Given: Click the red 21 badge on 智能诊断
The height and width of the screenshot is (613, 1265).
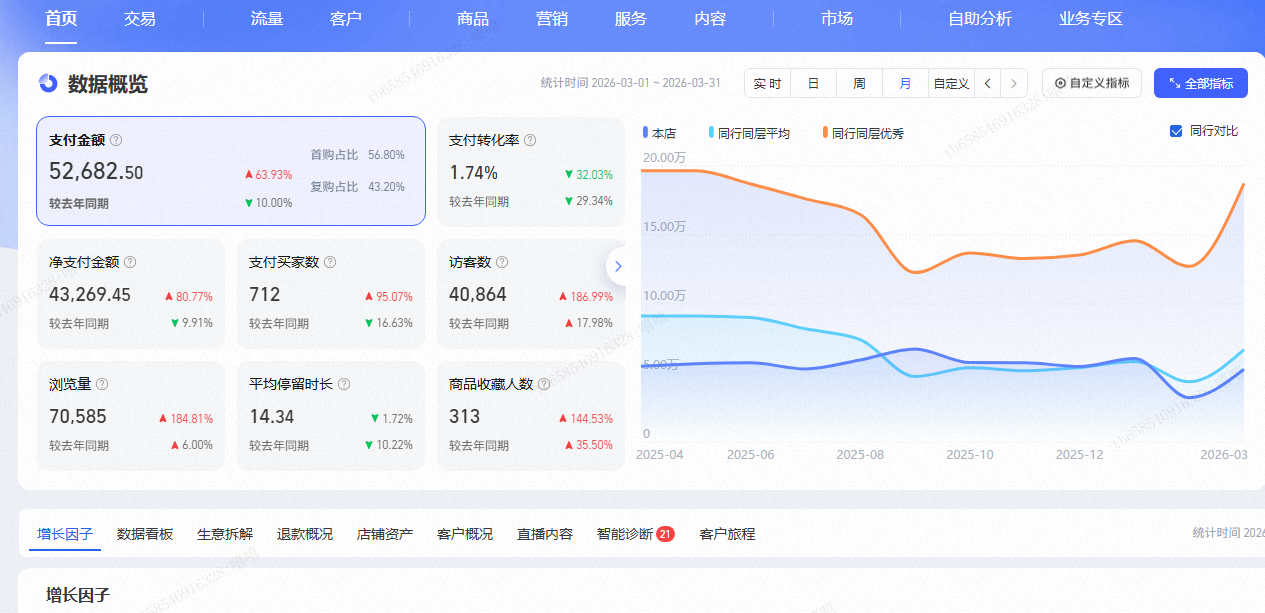Looking at the screenshot, I should [665, 534].
